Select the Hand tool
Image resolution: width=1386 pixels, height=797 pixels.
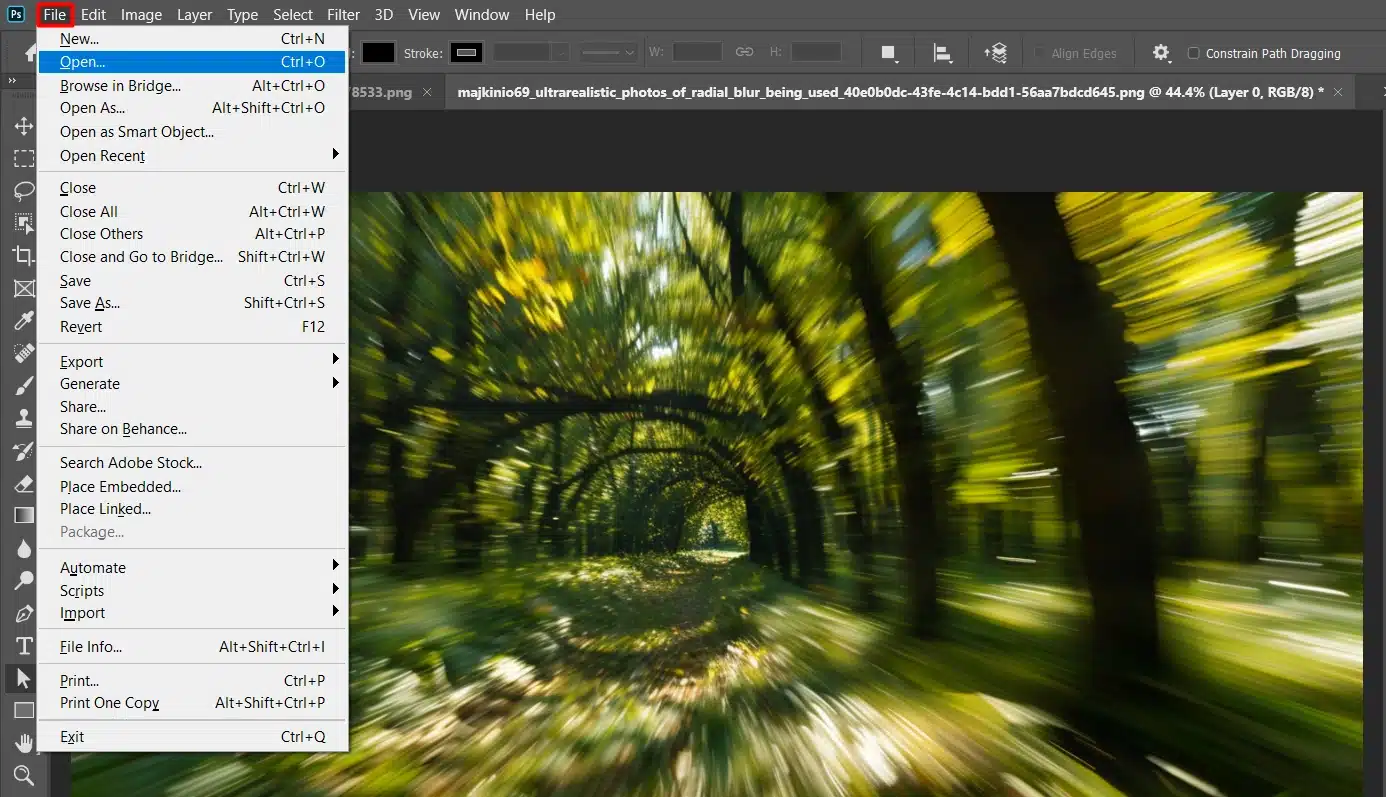point(23,743)
